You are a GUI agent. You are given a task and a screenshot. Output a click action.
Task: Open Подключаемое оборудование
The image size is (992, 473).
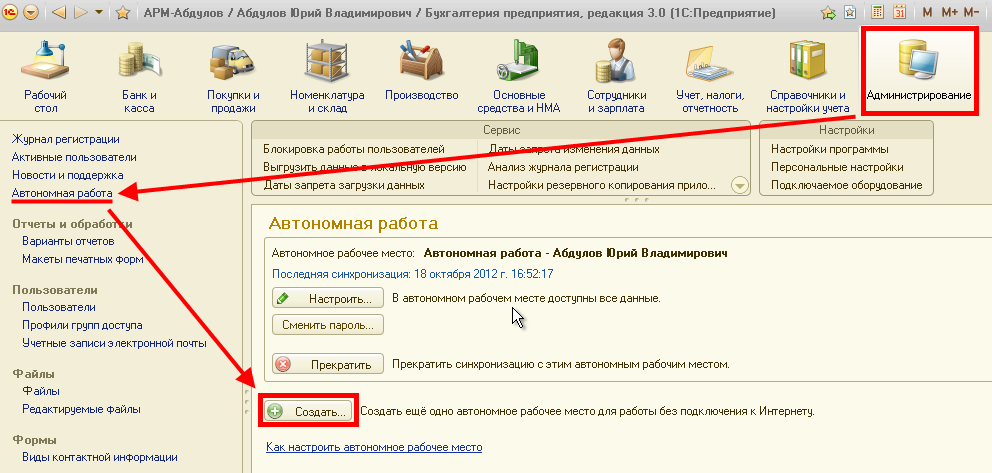pyautogui.click(x=846, y=185)
